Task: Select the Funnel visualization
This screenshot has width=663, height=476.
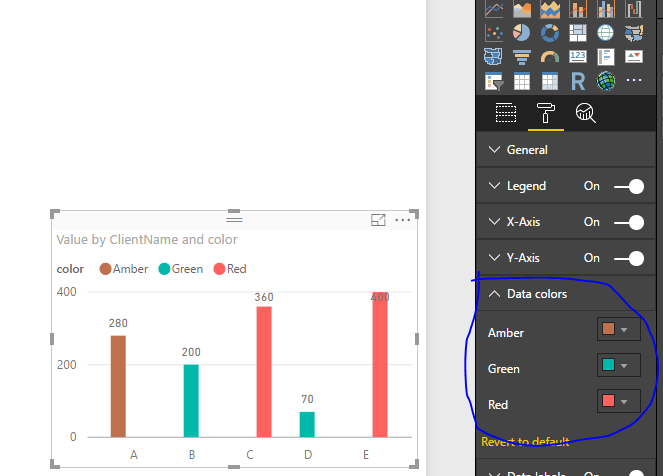Action: [522, 57]
